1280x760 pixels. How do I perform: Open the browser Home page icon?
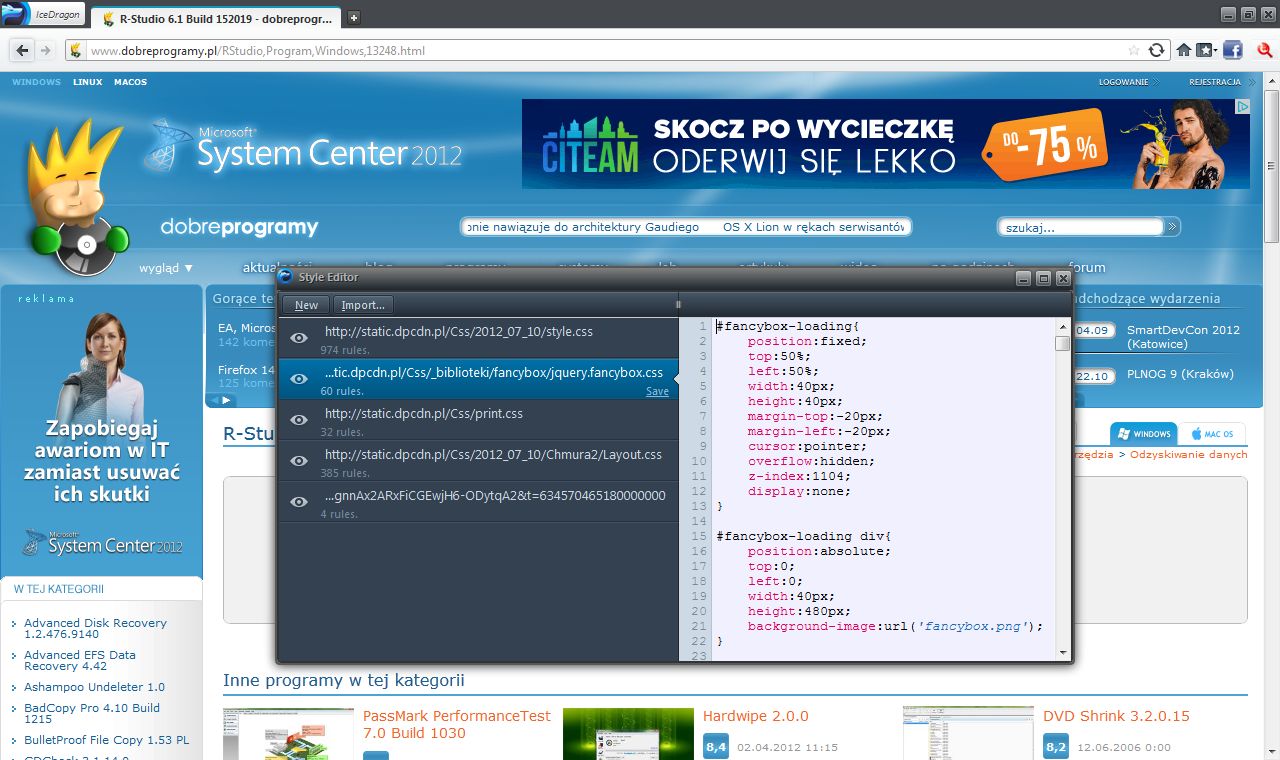click(1184, 50)
